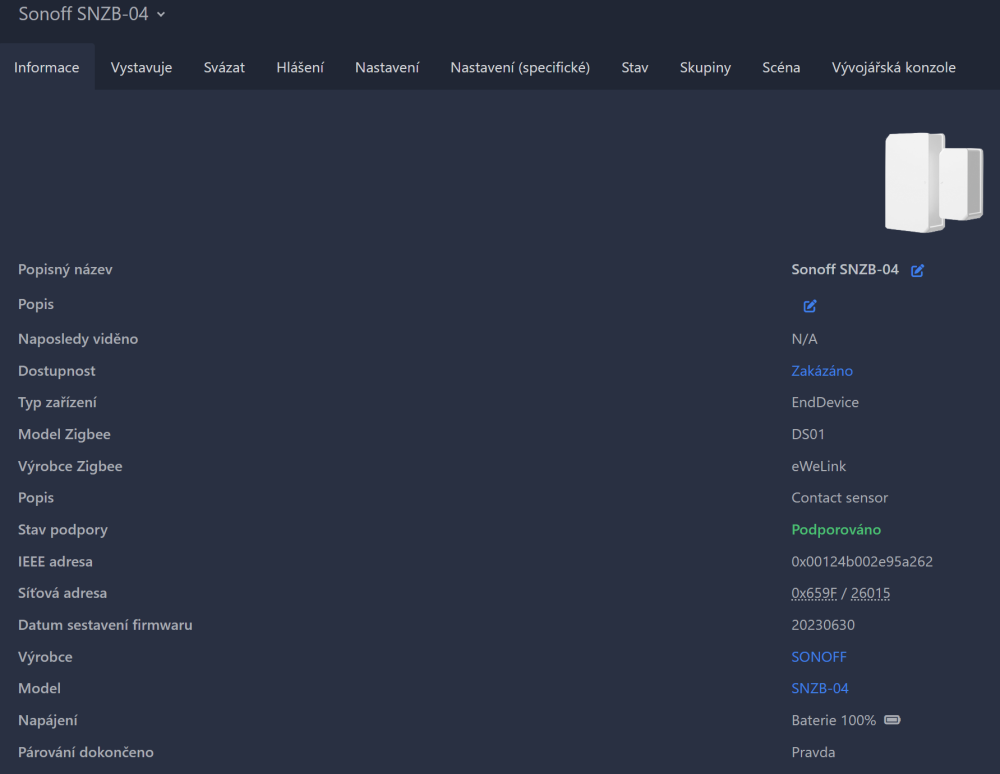Click the Contact sensor description value
This screenshot has width=1000, height=774.
[x=839, y=497]
